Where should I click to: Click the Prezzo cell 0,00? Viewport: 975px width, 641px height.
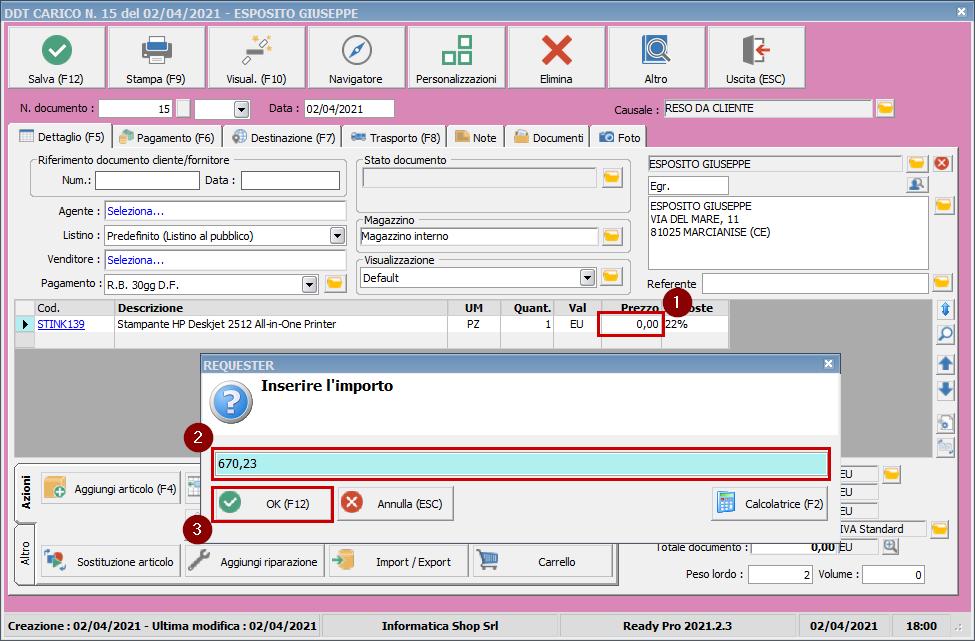click(x=631, y=324)
